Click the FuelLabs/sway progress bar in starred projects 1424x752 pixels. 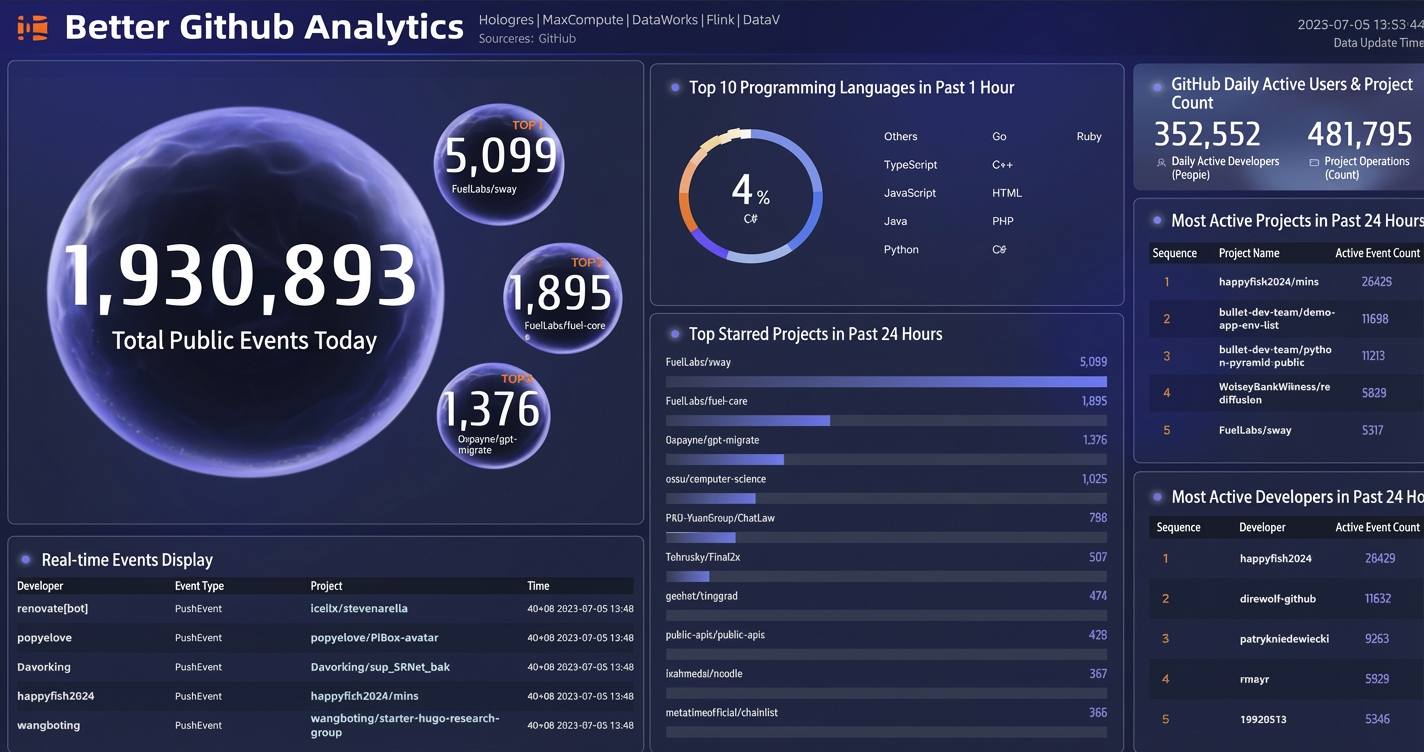[x=886, y=382]
